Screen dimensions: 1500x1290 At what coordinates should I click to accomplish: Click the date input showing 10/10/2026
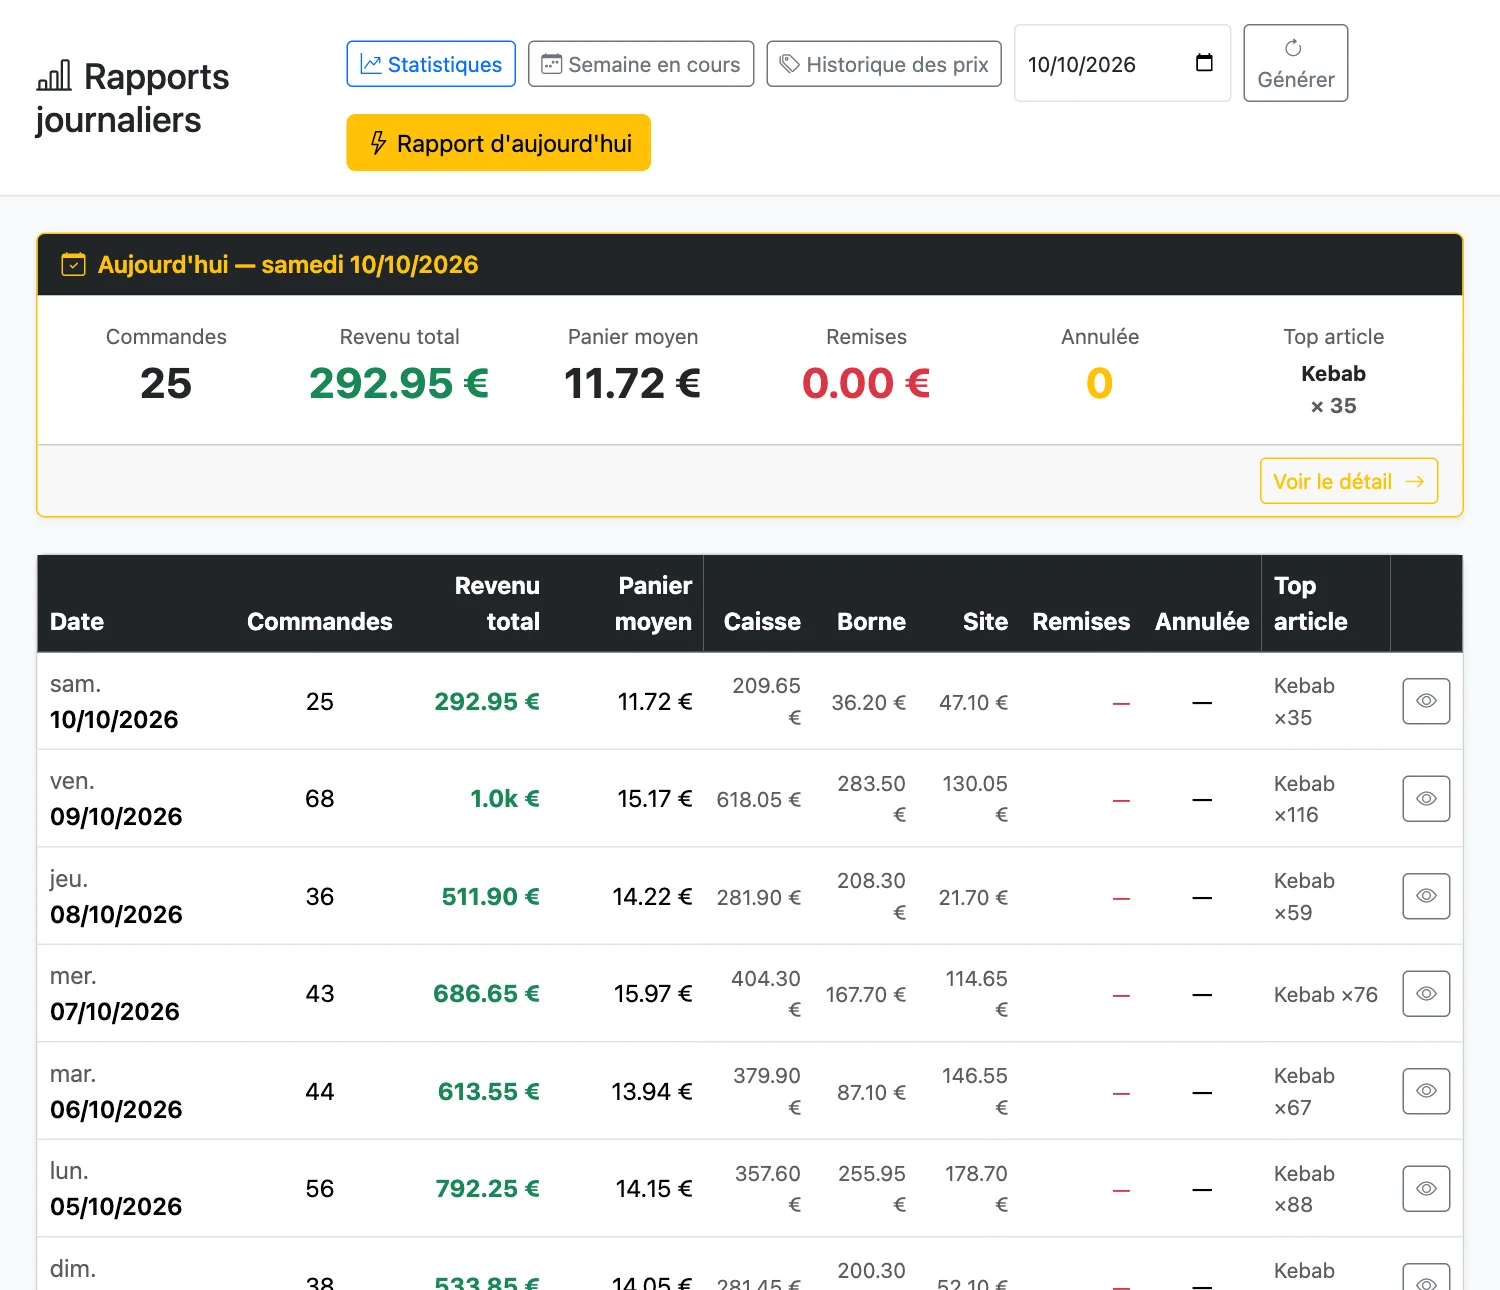pyautogui.click(x=1122, y=63)
